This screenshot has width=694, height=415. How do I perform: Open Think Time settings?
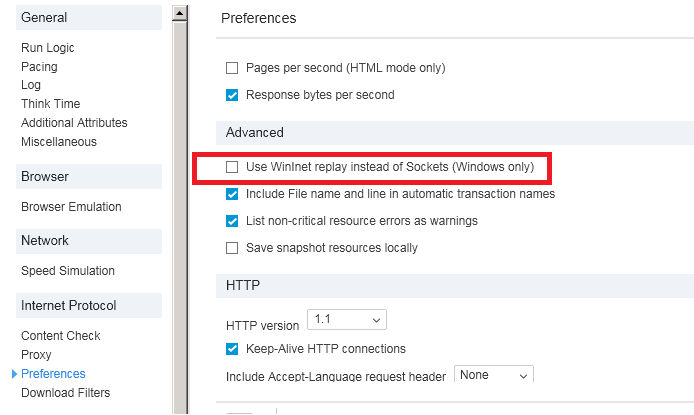coord(50,104)
